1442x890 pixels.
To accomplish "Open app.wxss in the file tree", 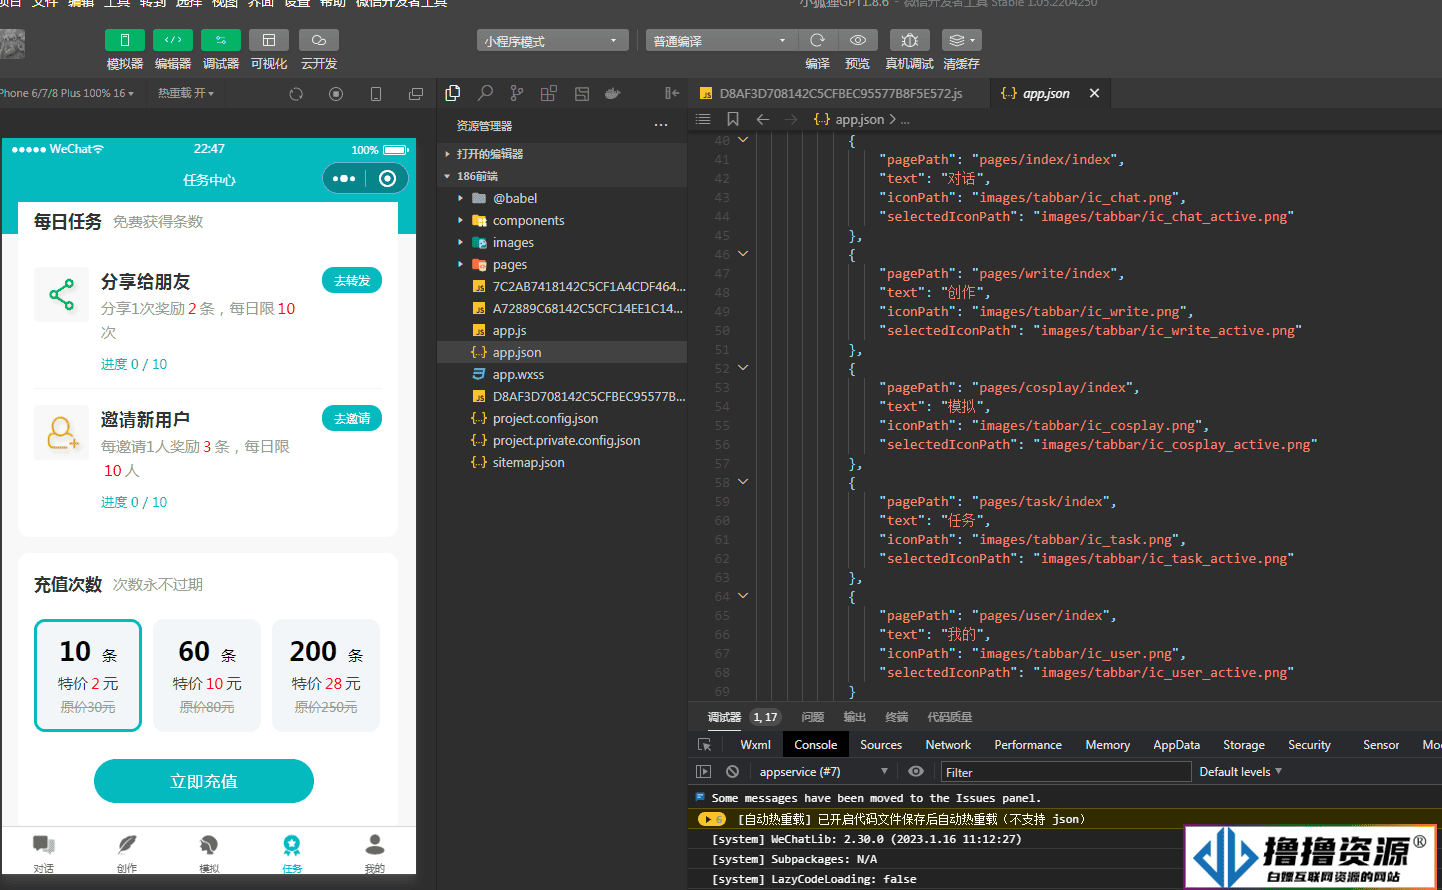I will tap(562, 374).
